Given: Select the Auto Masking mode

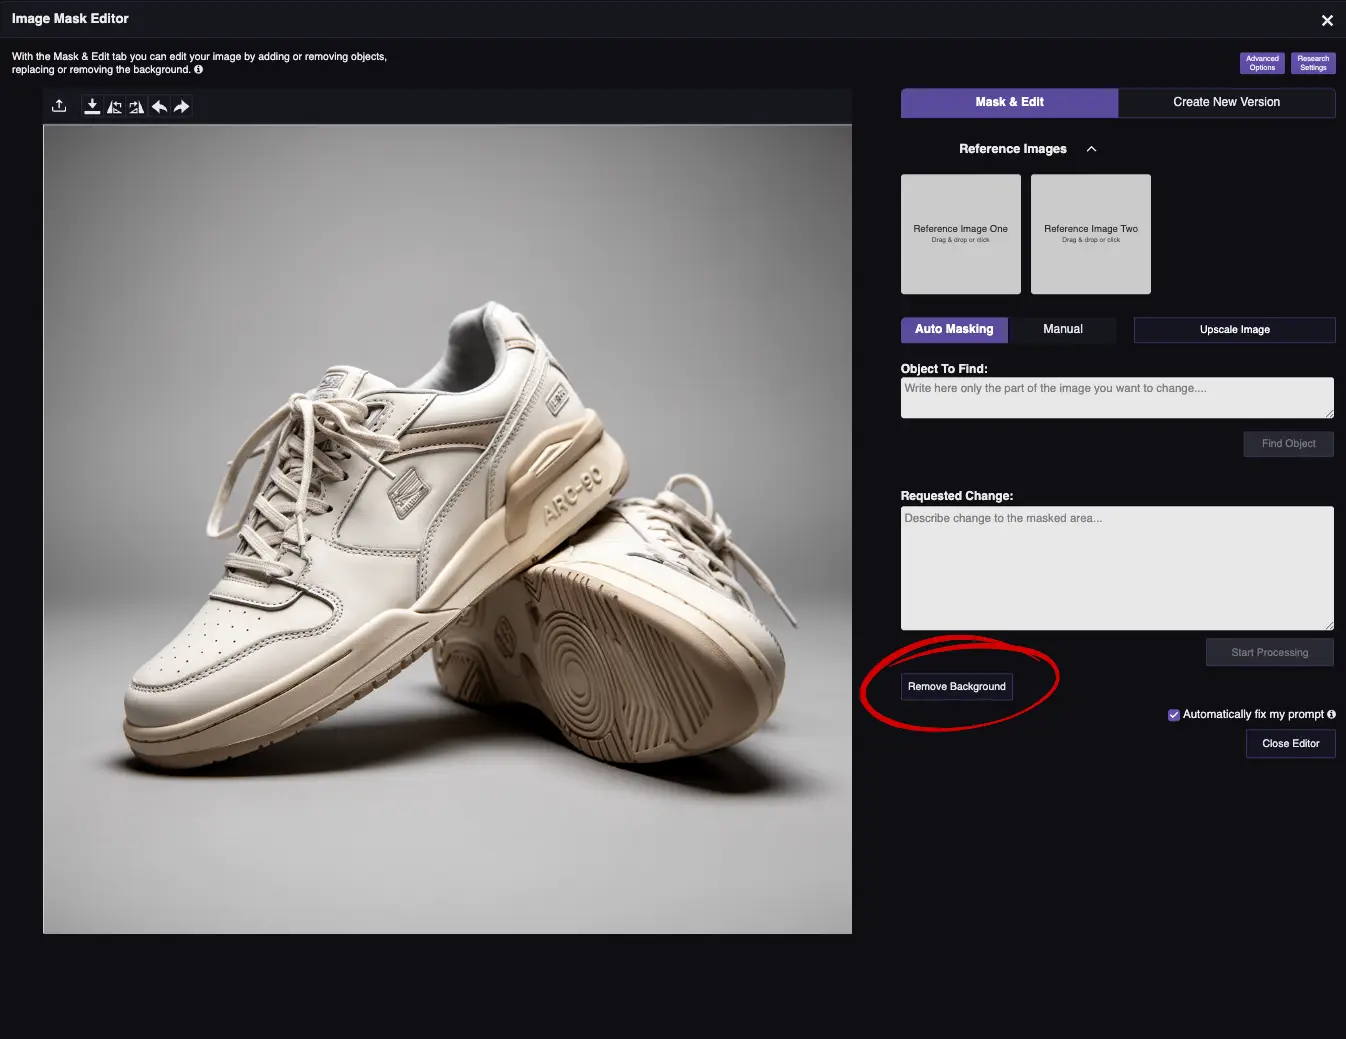Looking at the screenshot, I should (x=954, y=329).
